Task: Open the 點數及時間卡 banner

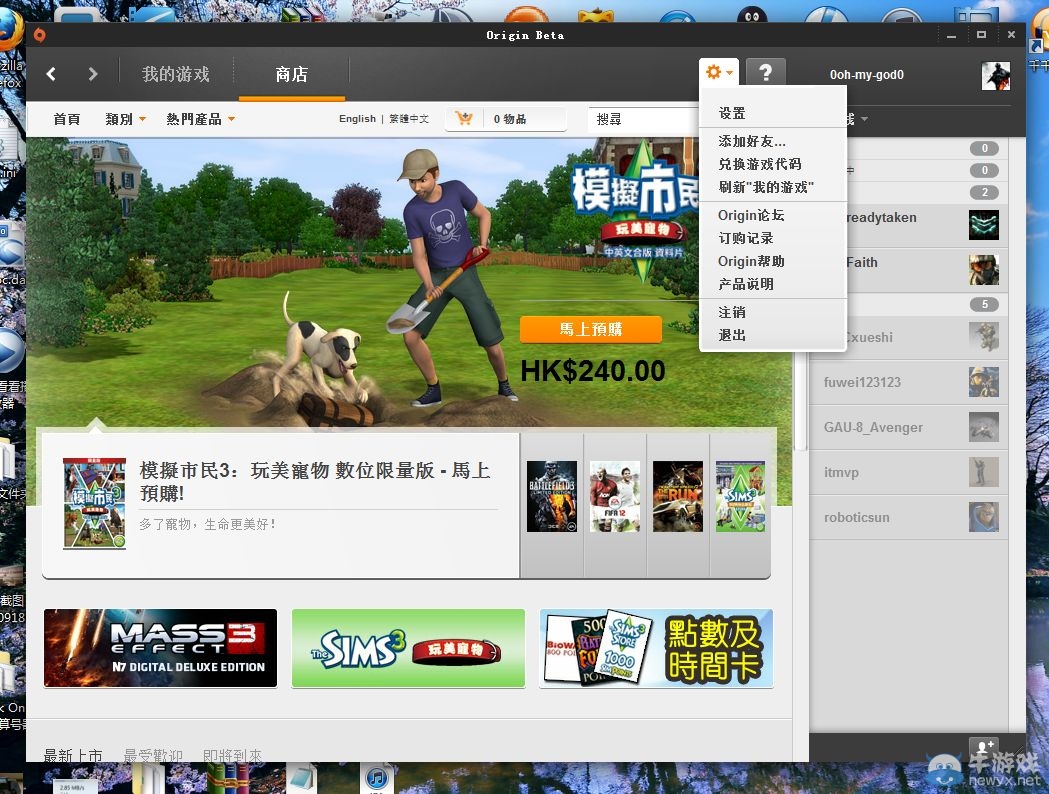Action: pyautogui.click(x=656, y=648)
